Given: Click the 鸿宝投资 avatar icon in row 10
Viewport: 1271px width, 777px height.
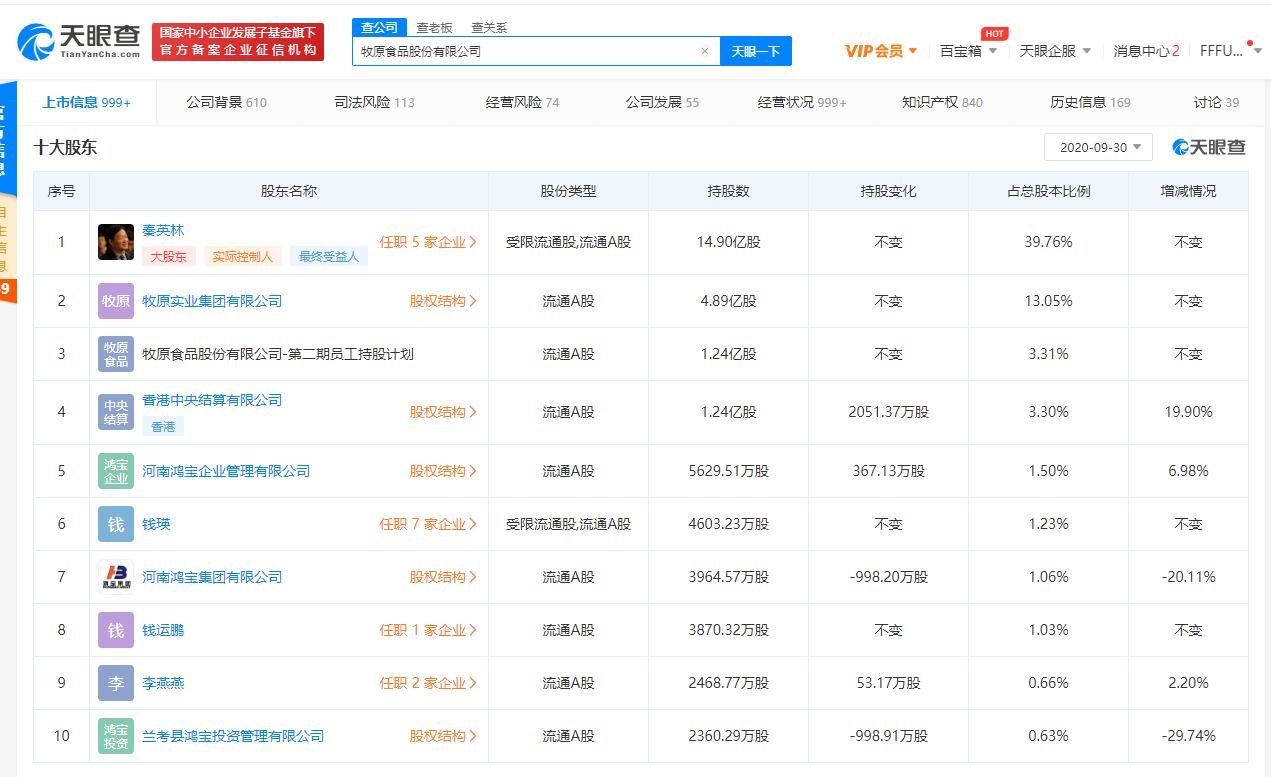Looking at the screenshot, I should click(x=116, y=736).
